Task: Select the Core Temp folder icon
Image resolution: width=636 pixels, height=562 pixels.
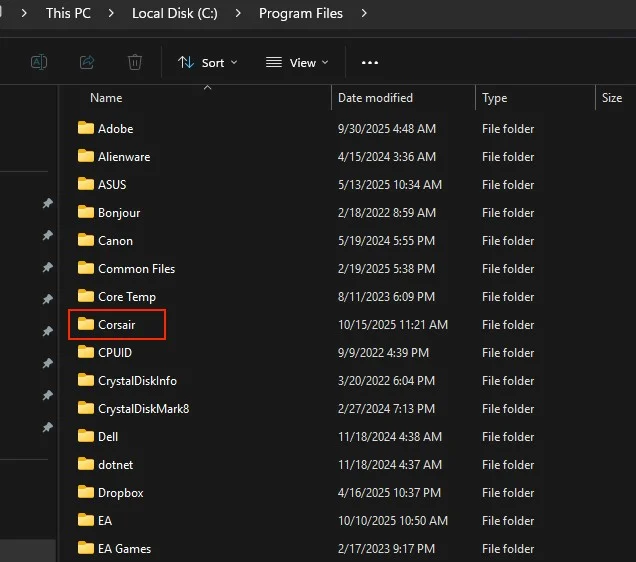Action: (x=86, y=296)
